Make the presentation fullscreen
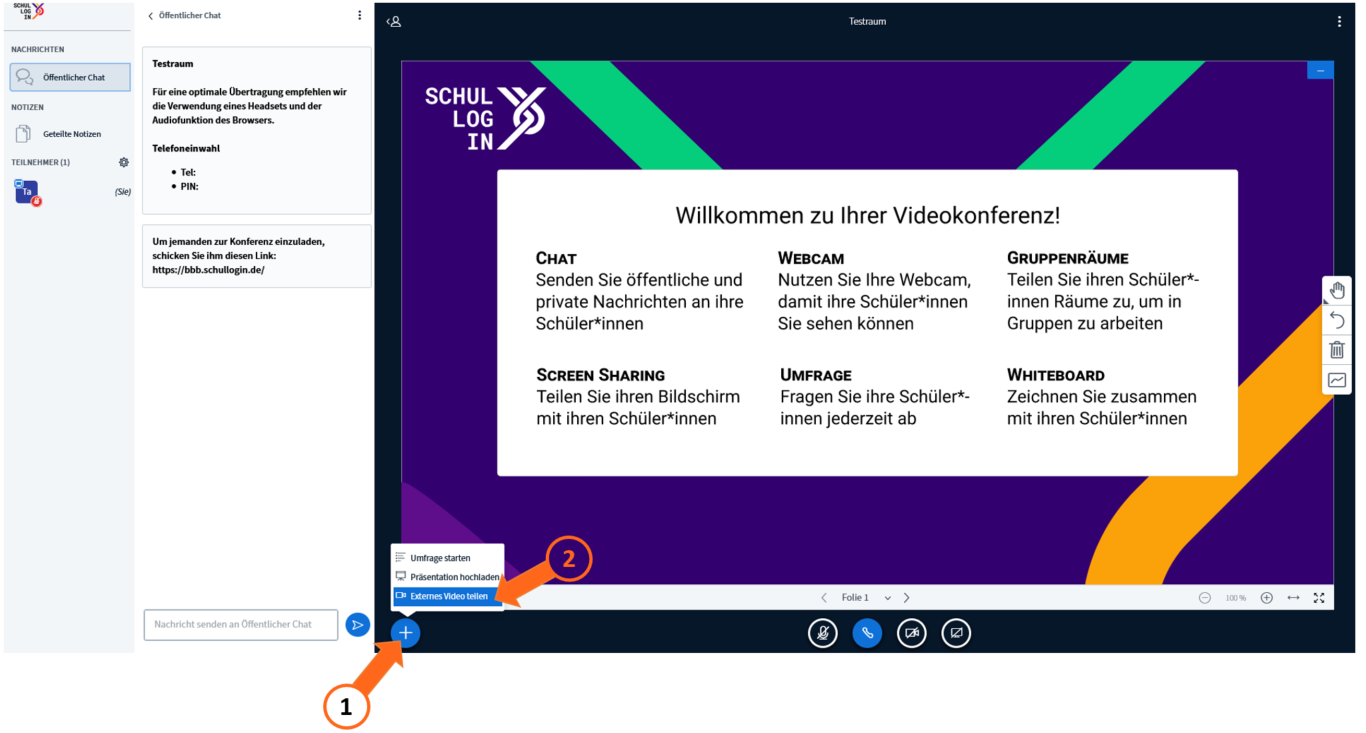1366x733 pixels. pos(1319,598)
